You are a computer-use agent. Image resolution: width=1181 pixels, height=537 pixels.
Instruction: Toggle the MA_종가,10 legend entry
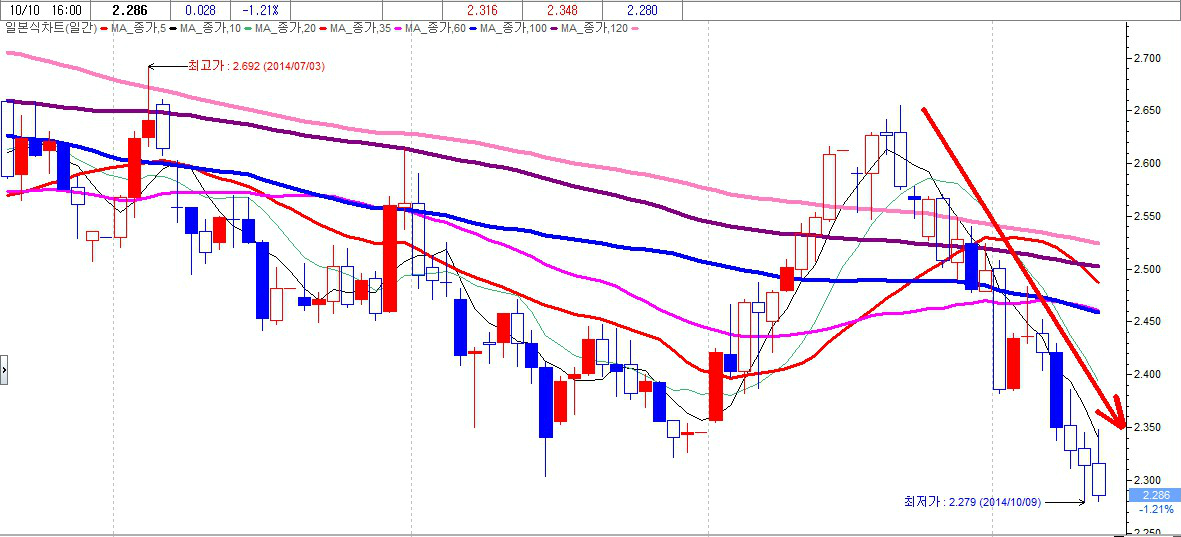[210, 28]
